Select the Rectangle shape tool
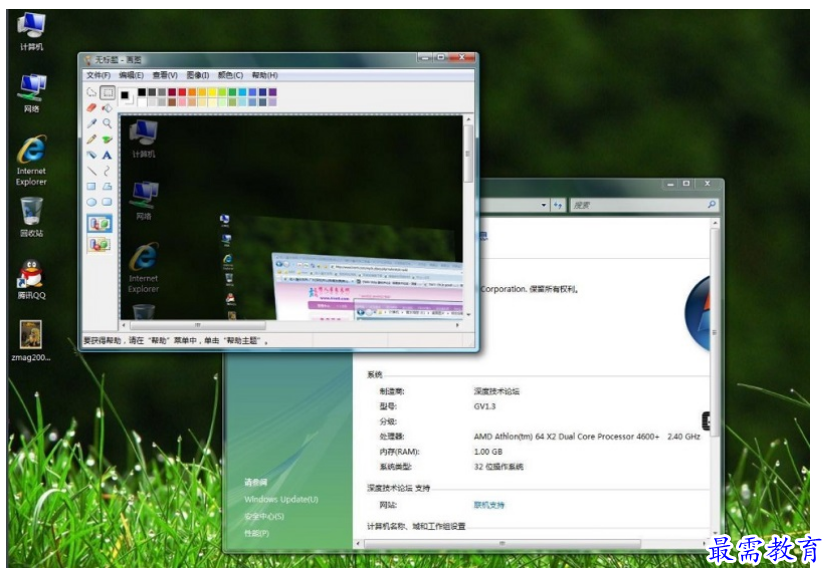Image resolution: width=830 pixels, height=581 pixels. pos(92,186)
